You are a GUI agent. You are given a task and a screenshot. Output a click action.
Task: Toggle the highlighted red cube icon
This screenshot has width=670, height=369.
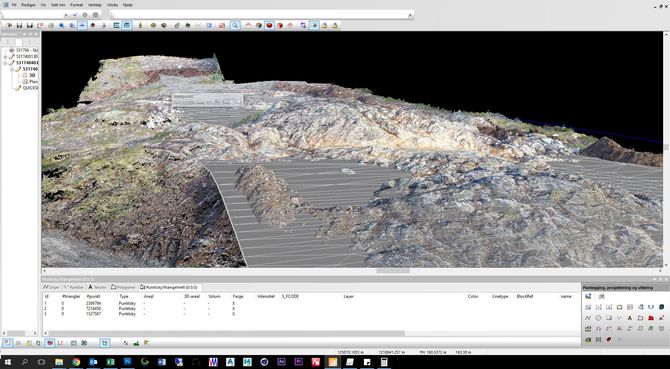269,26
